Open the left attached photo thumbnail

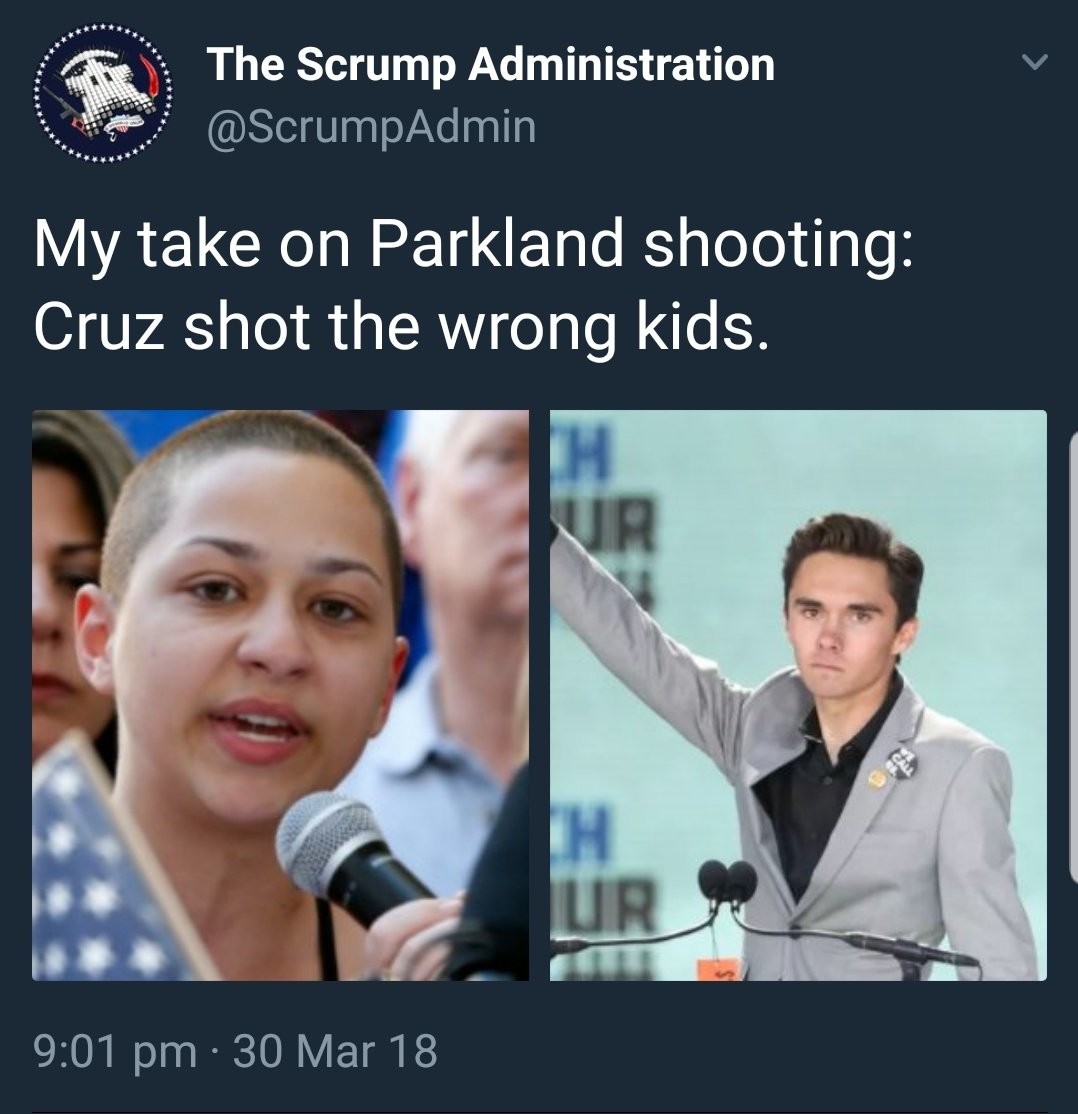pos(280,695)
